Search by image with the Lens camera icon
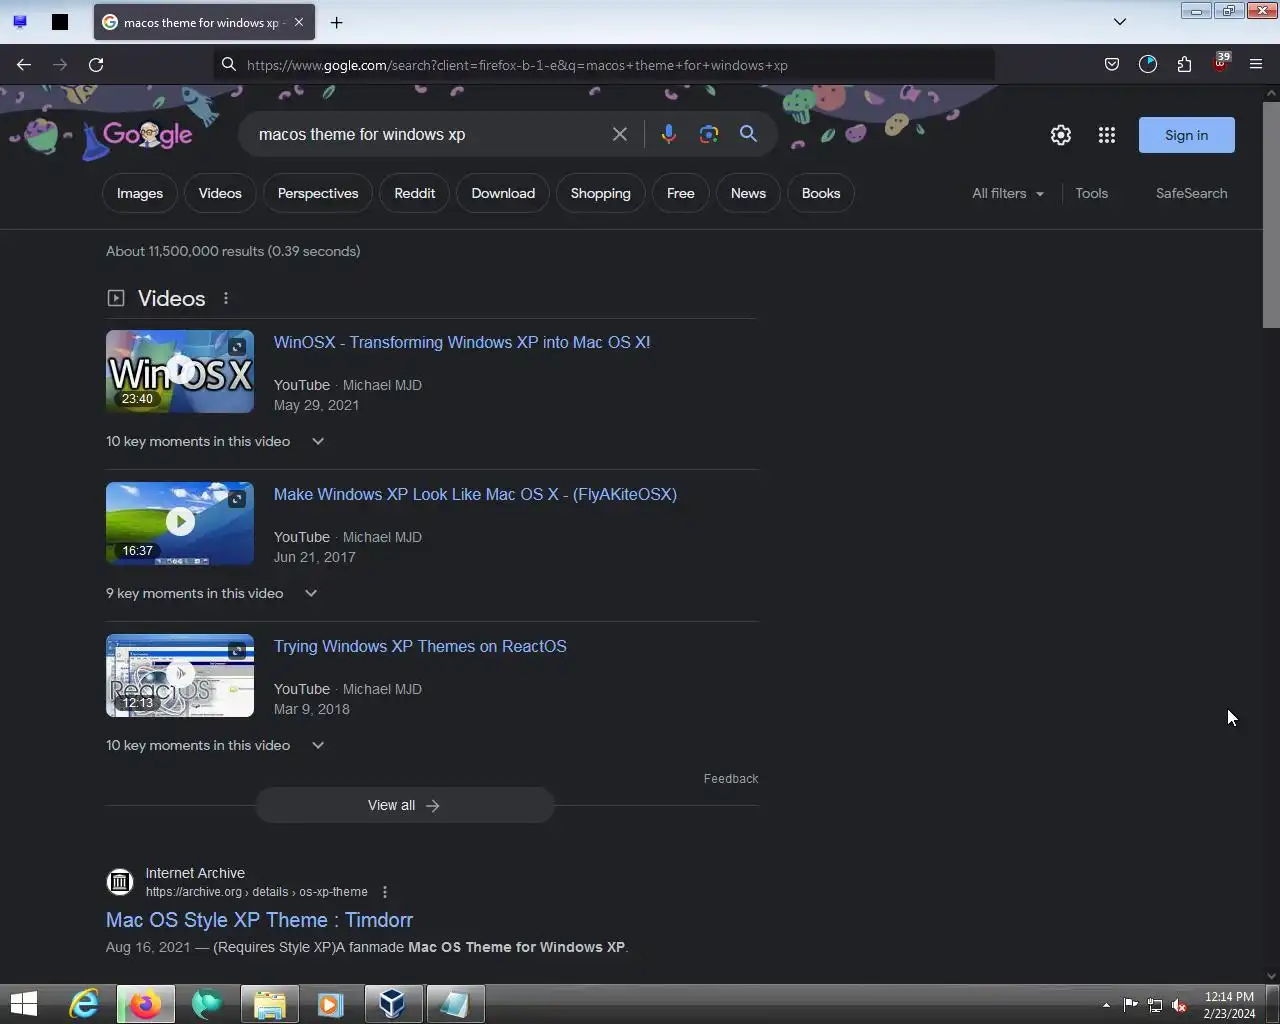The image size is (1280, 1024). 709,134
